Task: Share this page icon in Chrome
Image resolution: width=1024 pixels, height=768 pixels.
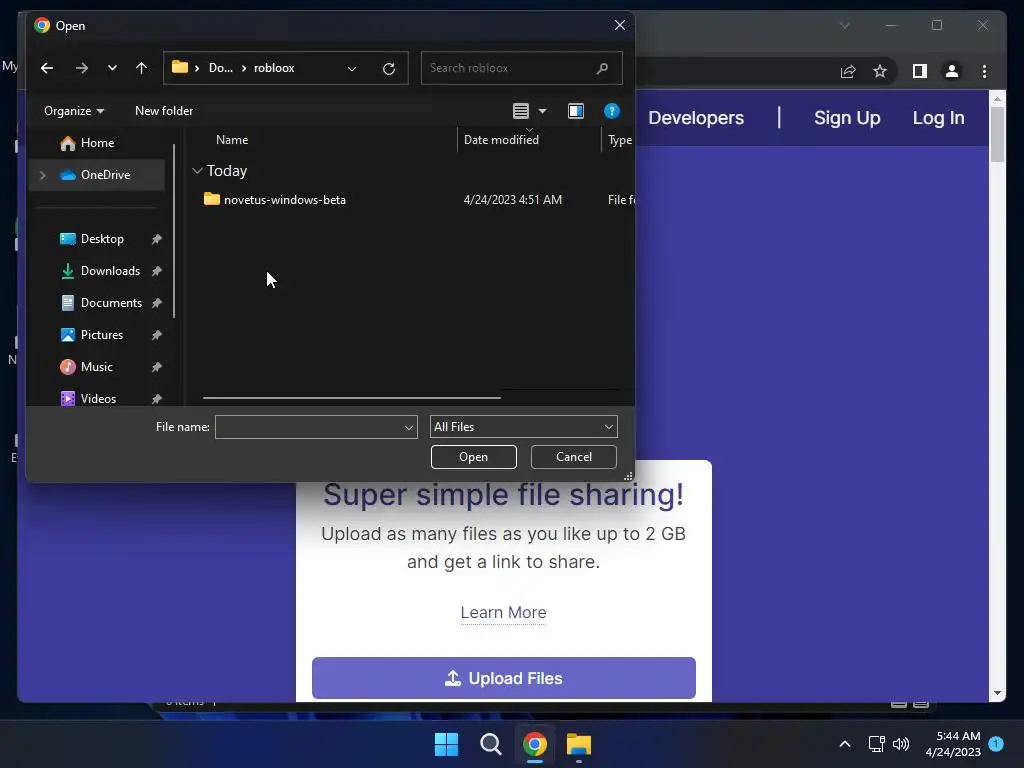Action: click(x=848, y=71)
